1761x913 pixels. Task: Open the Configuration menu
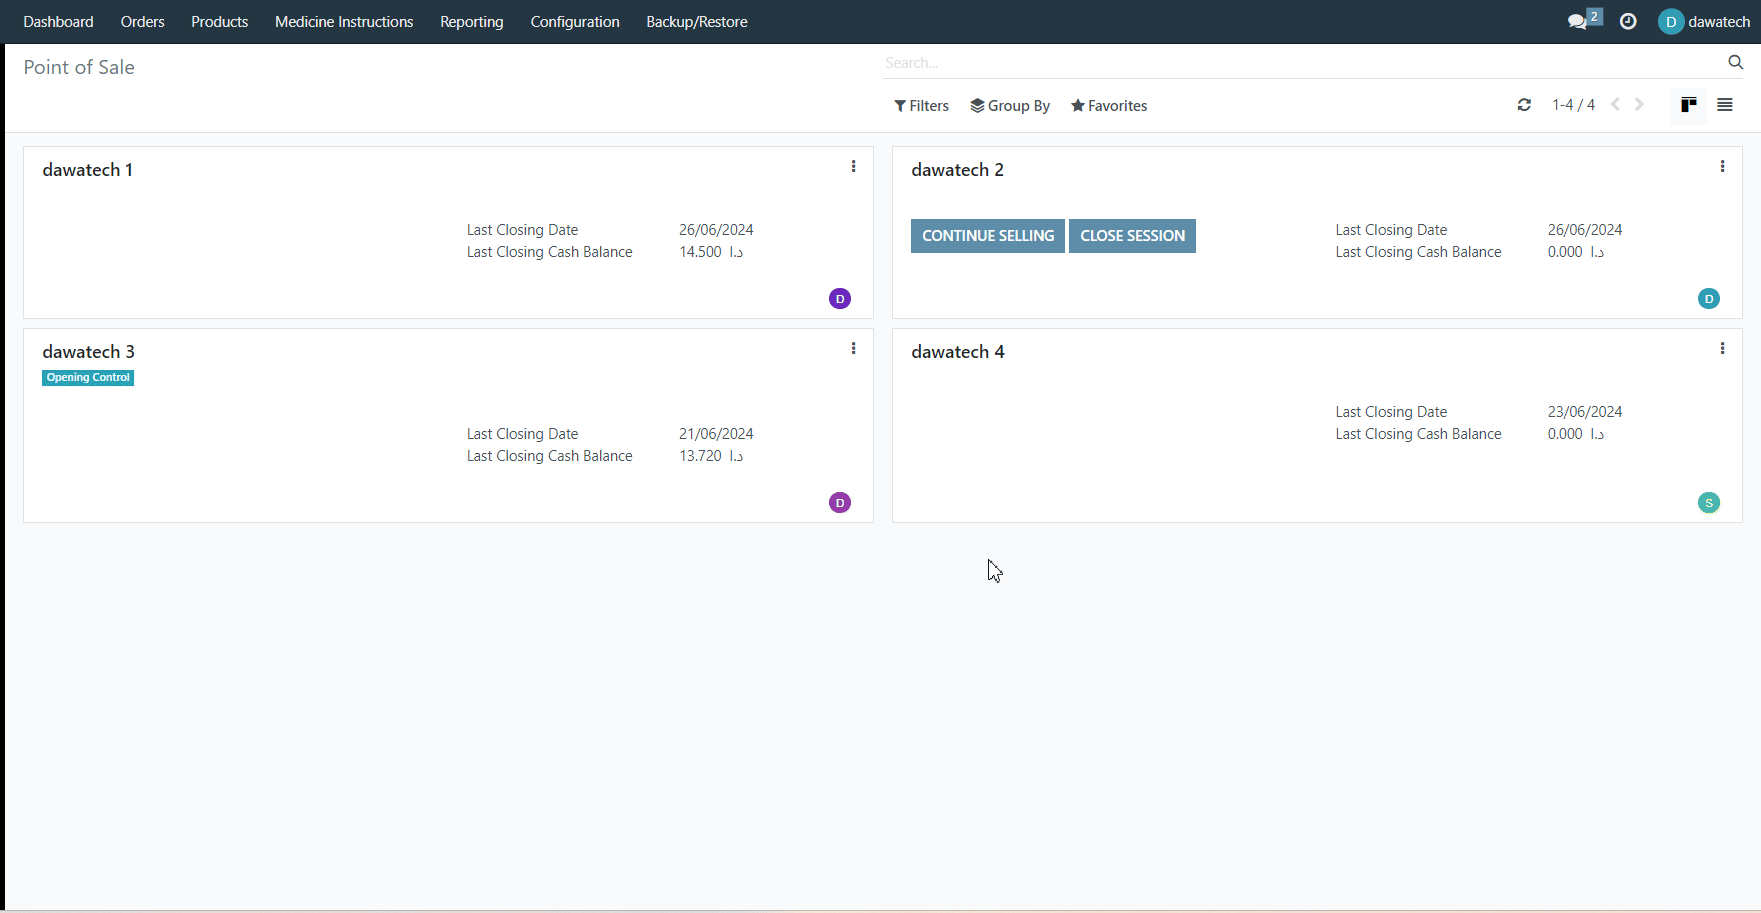coord(575,22)
